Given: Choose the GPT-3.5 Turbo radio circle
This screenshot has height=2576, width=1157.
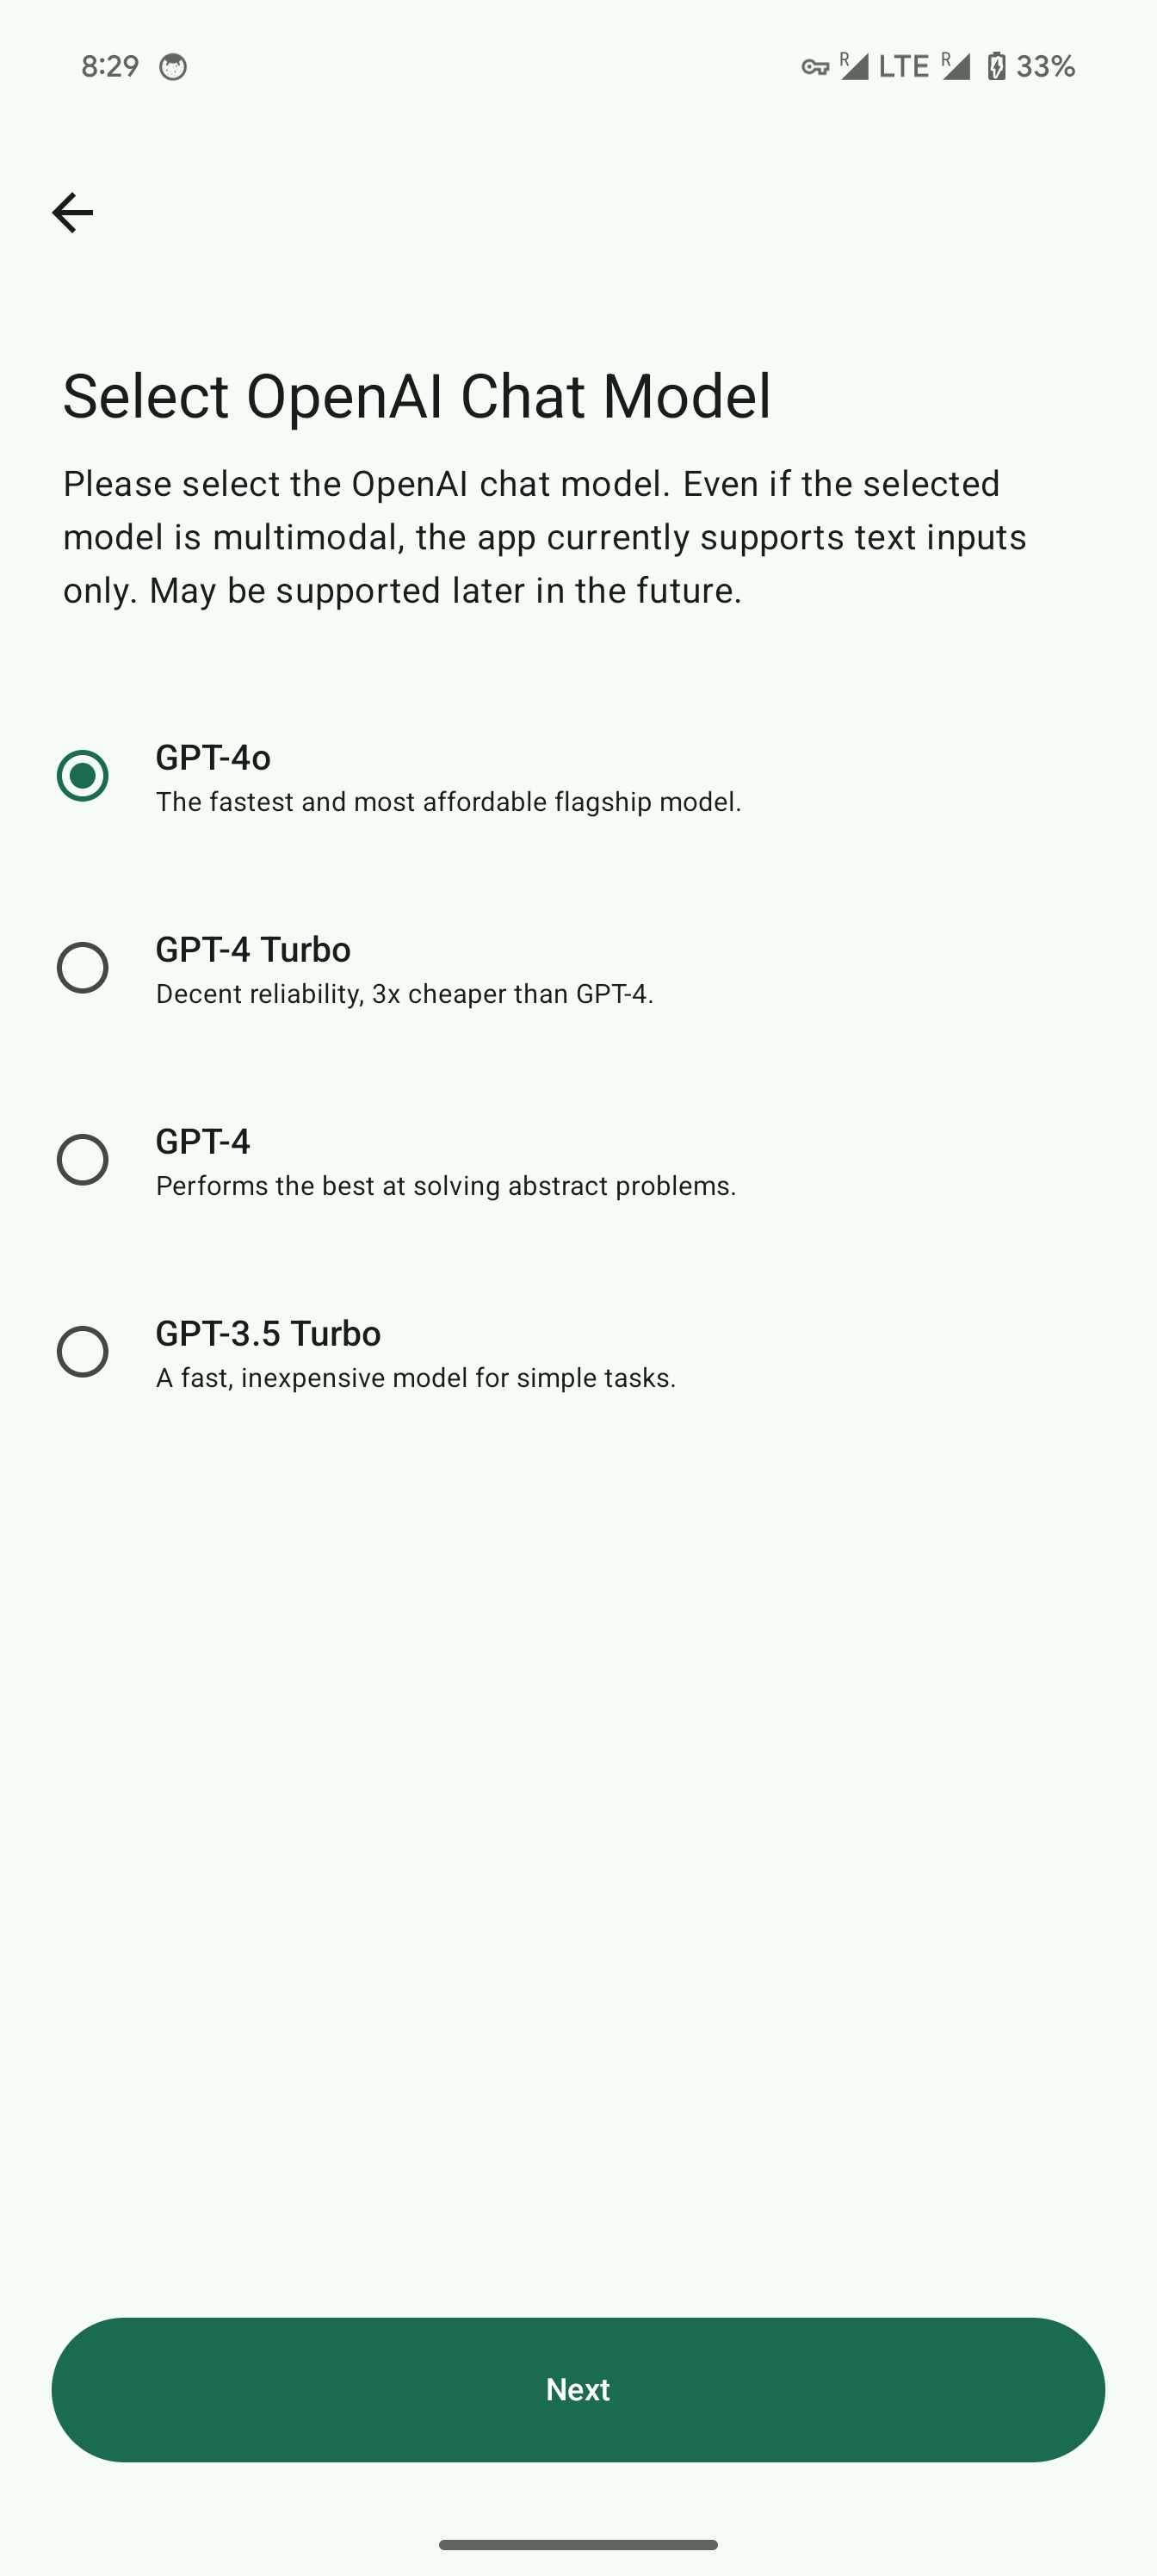Looking at the screenshot, I should tap(83, 1352).
